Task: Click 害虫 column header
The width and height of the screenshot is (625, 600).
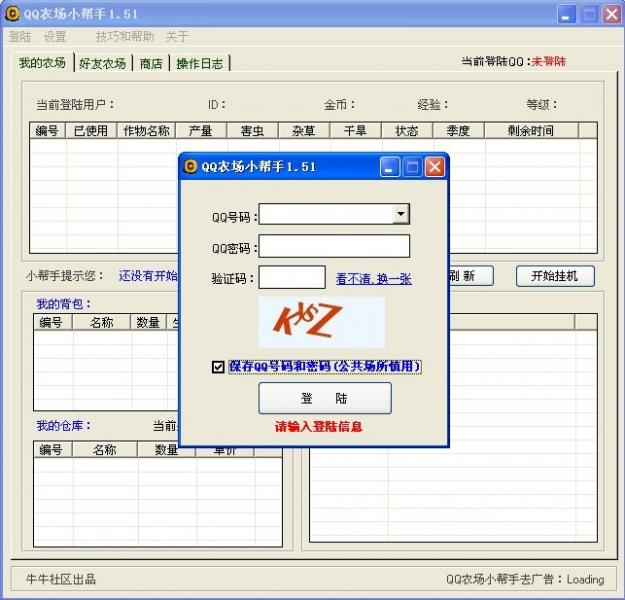Action: [252, 130]
